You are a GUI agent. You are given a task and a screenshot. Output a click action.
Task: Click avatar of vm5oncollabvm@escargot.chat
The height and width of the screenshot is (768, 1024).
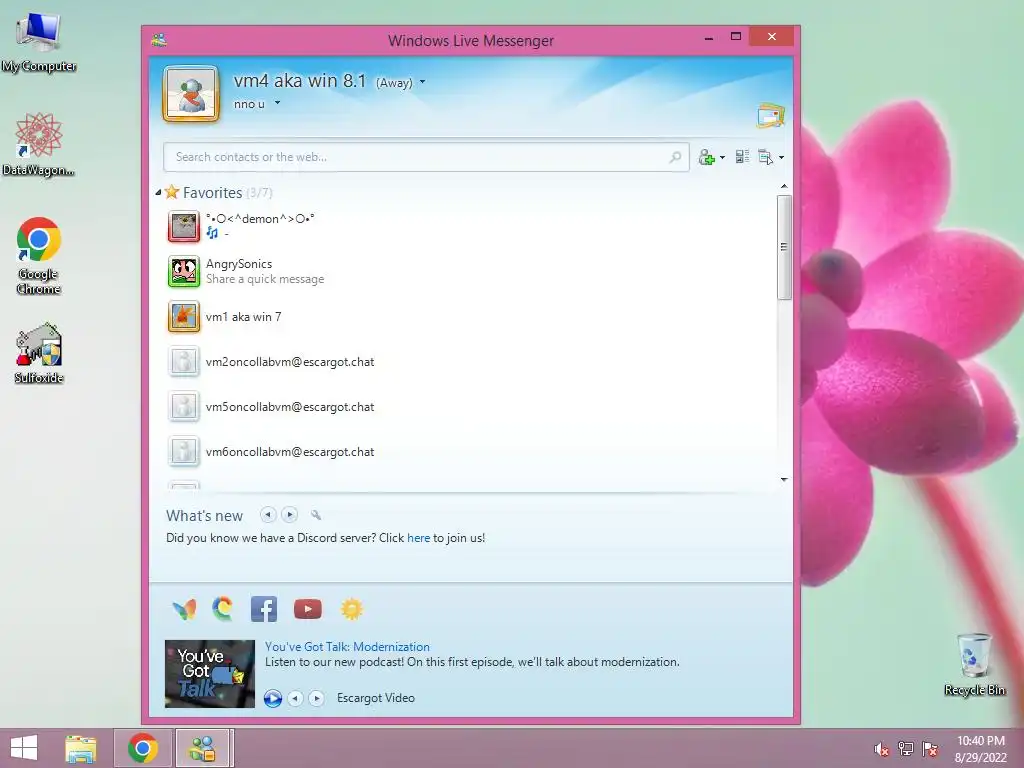click(x=184, y=407)
